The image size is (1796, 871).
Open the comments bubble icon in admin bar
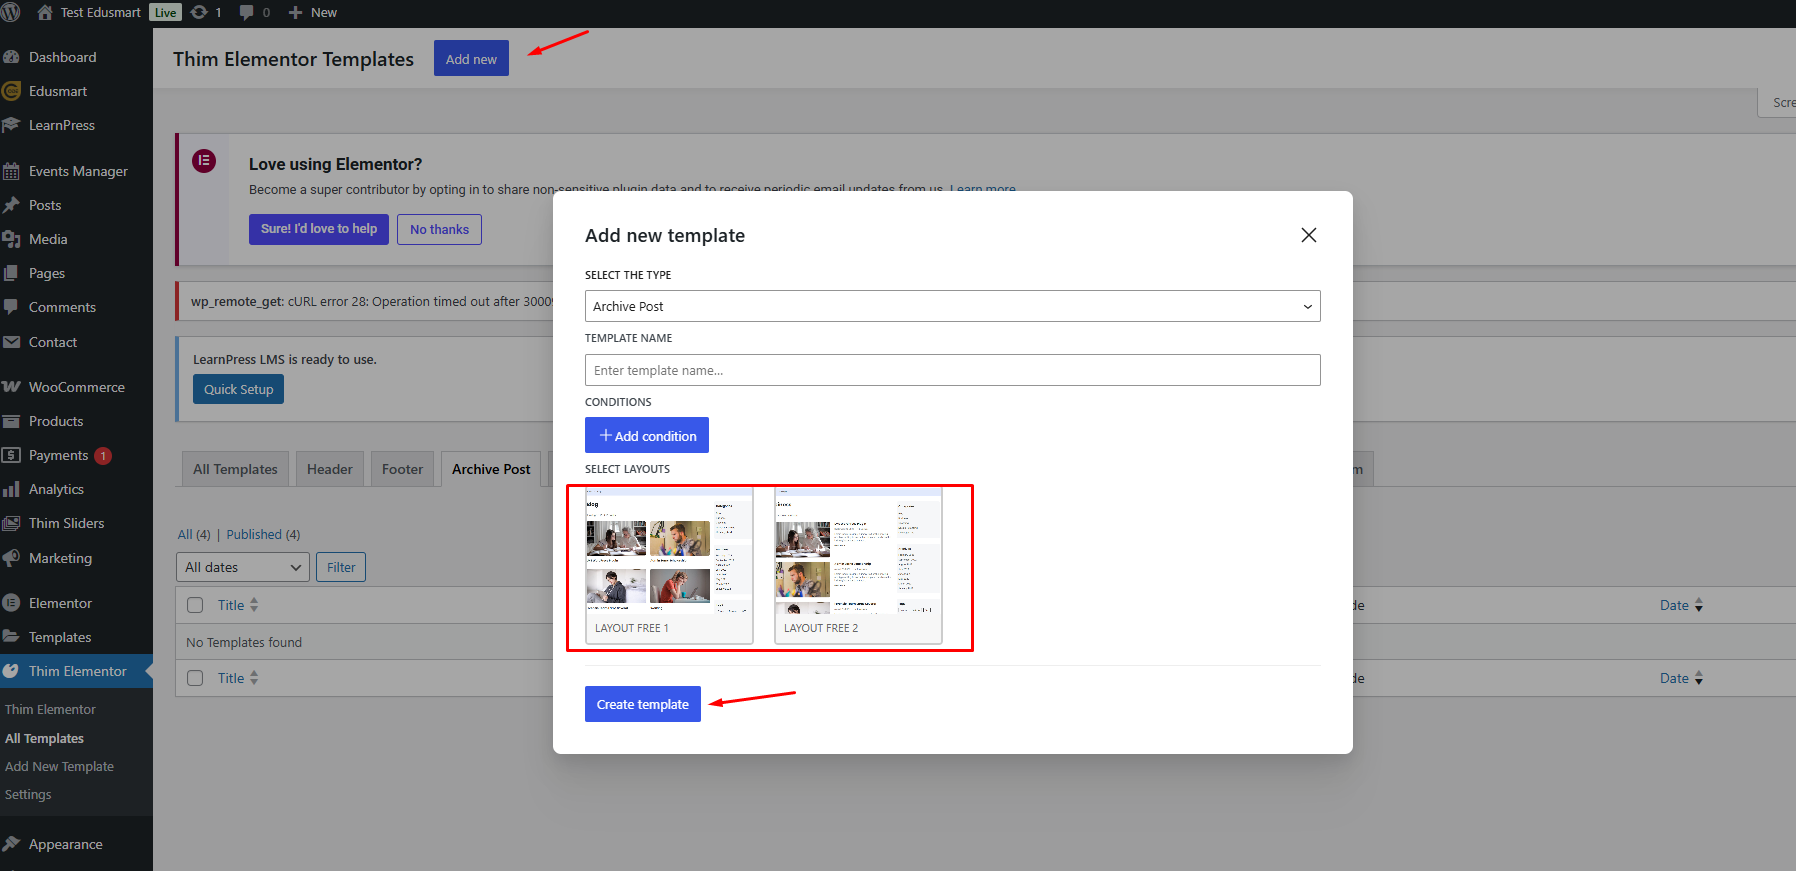pos(247,12)
